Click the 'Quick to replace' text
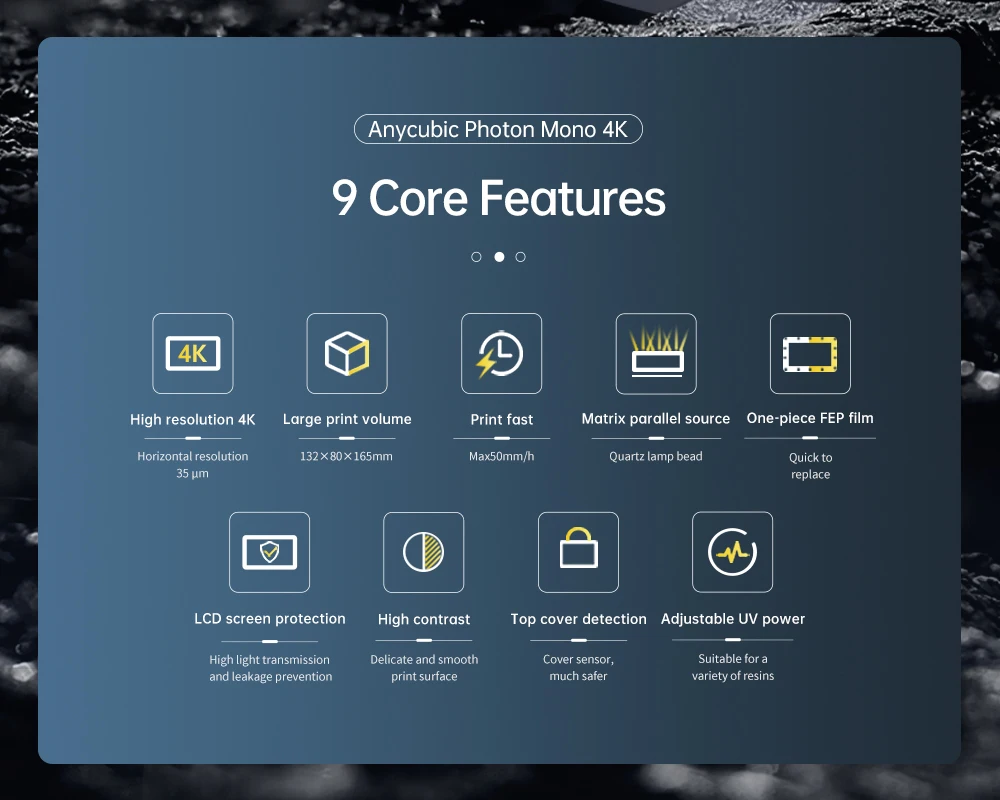 point(811,466)
